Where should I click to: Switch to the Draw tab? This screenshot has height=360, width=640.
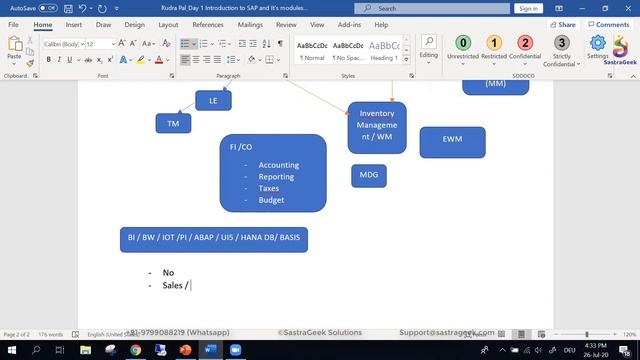pyautogui.click(x=103, y=25)
